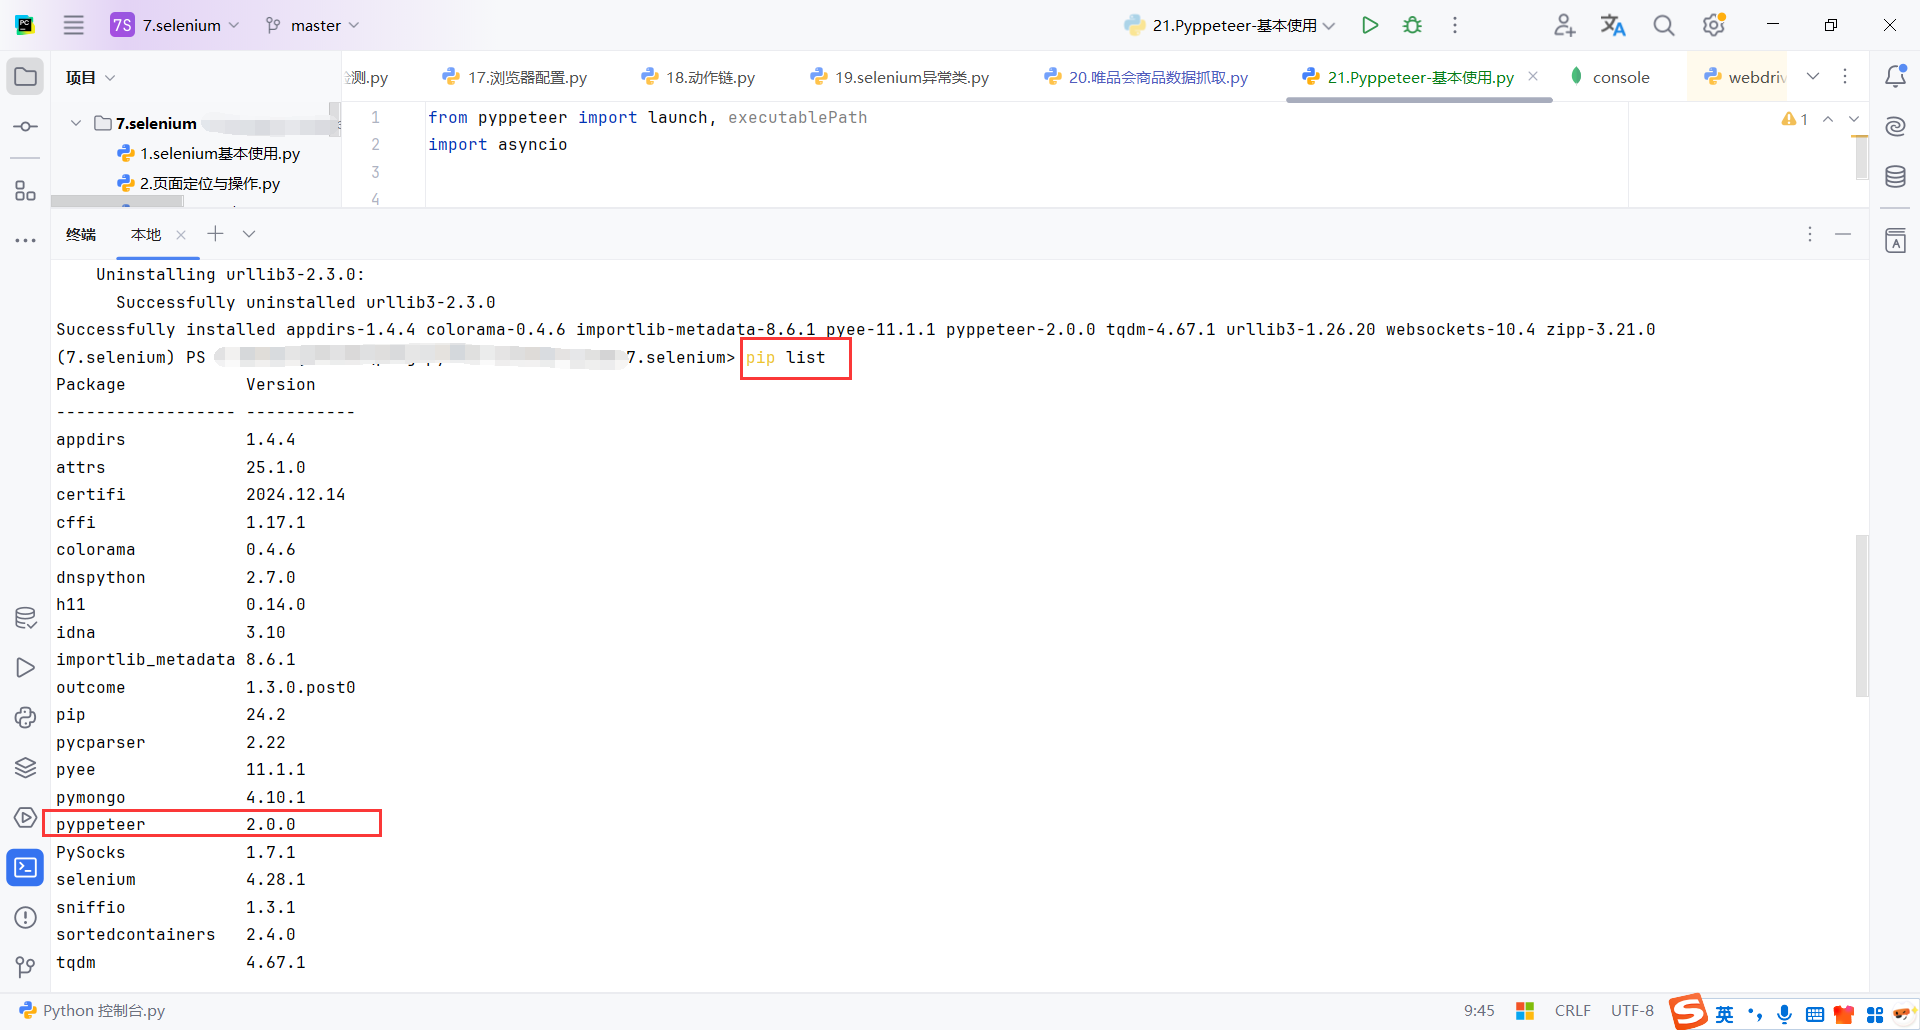
Task: Close the 本地 terminal tab
Action: pos(181,235)
